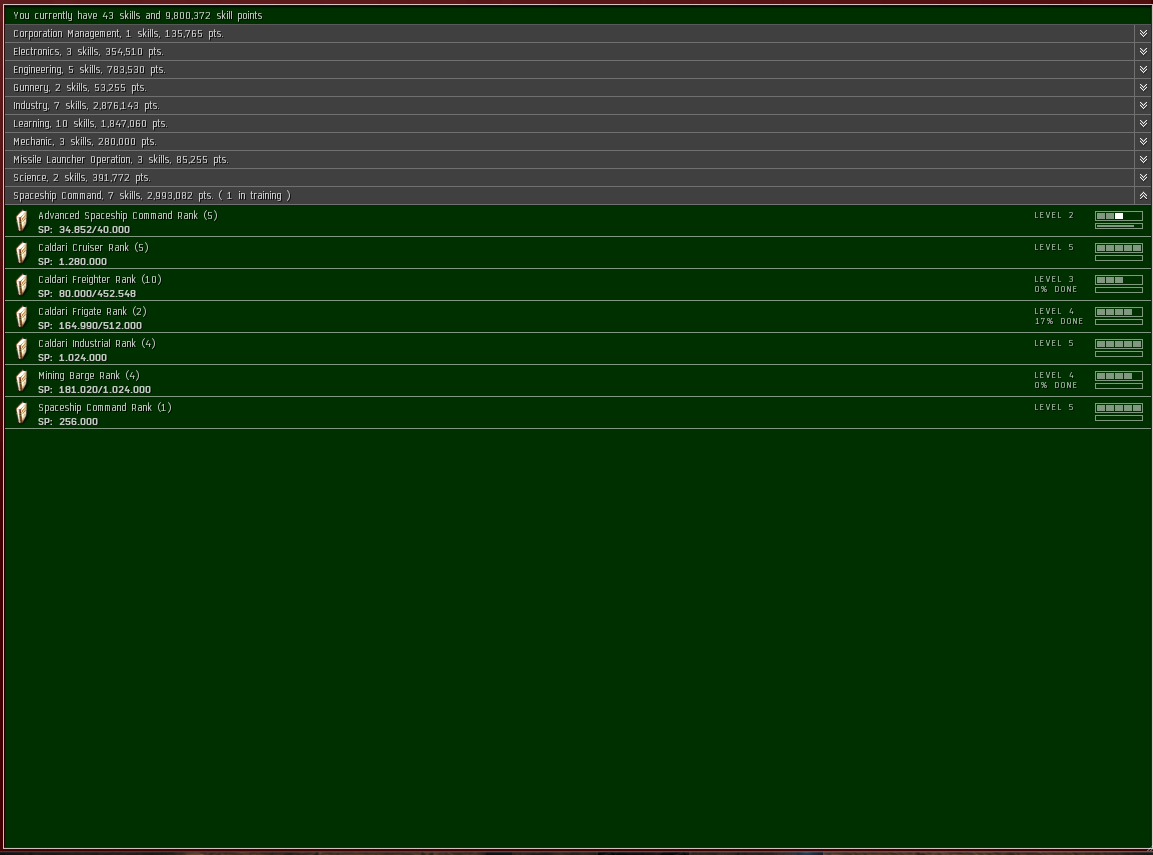
Task: Select the Caldari Frigate Rank (2) name
Action: point(93,312)
